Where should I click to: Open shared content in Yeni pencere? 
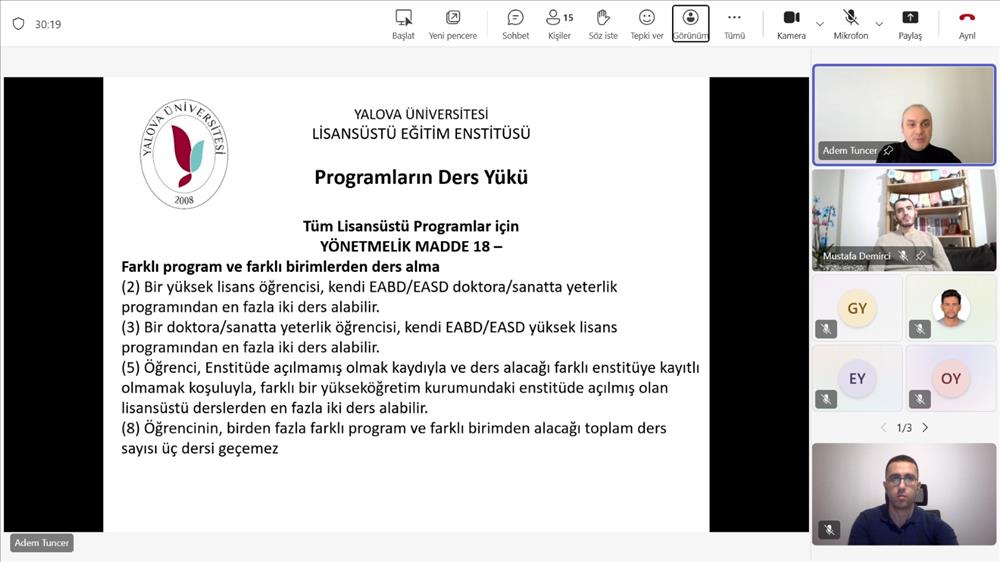(453, 24)
